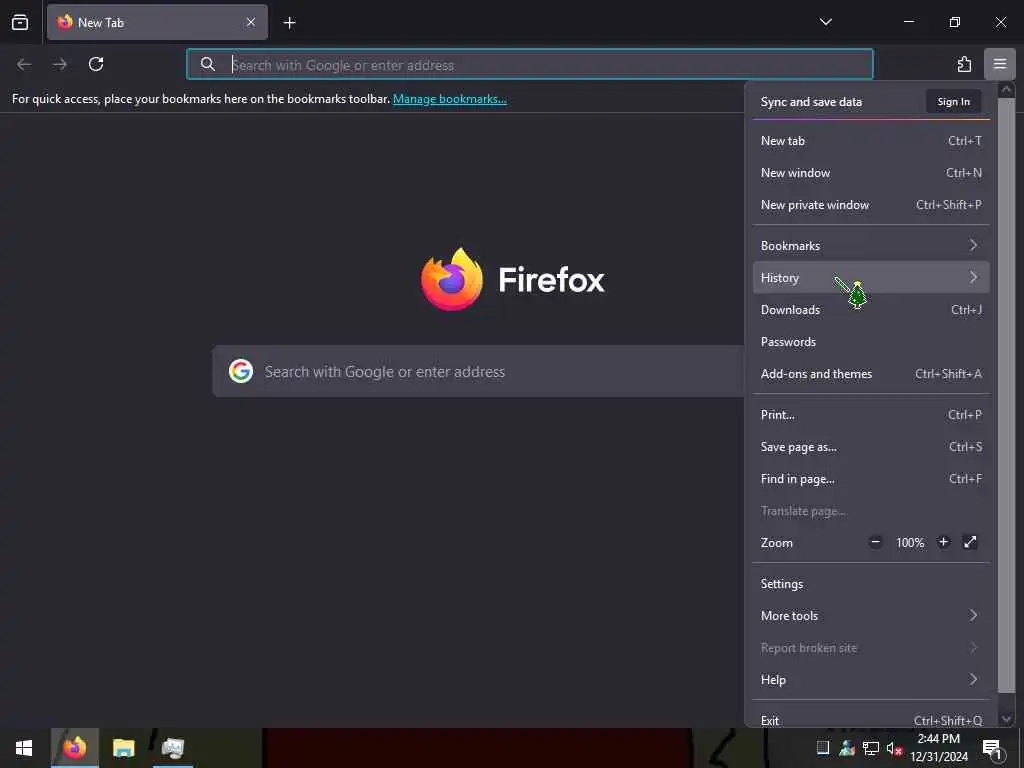The width and height of the screenshot is (1024, 768).
Task: Open the Manage bookmarks link
Action: (x=449, y=99)
